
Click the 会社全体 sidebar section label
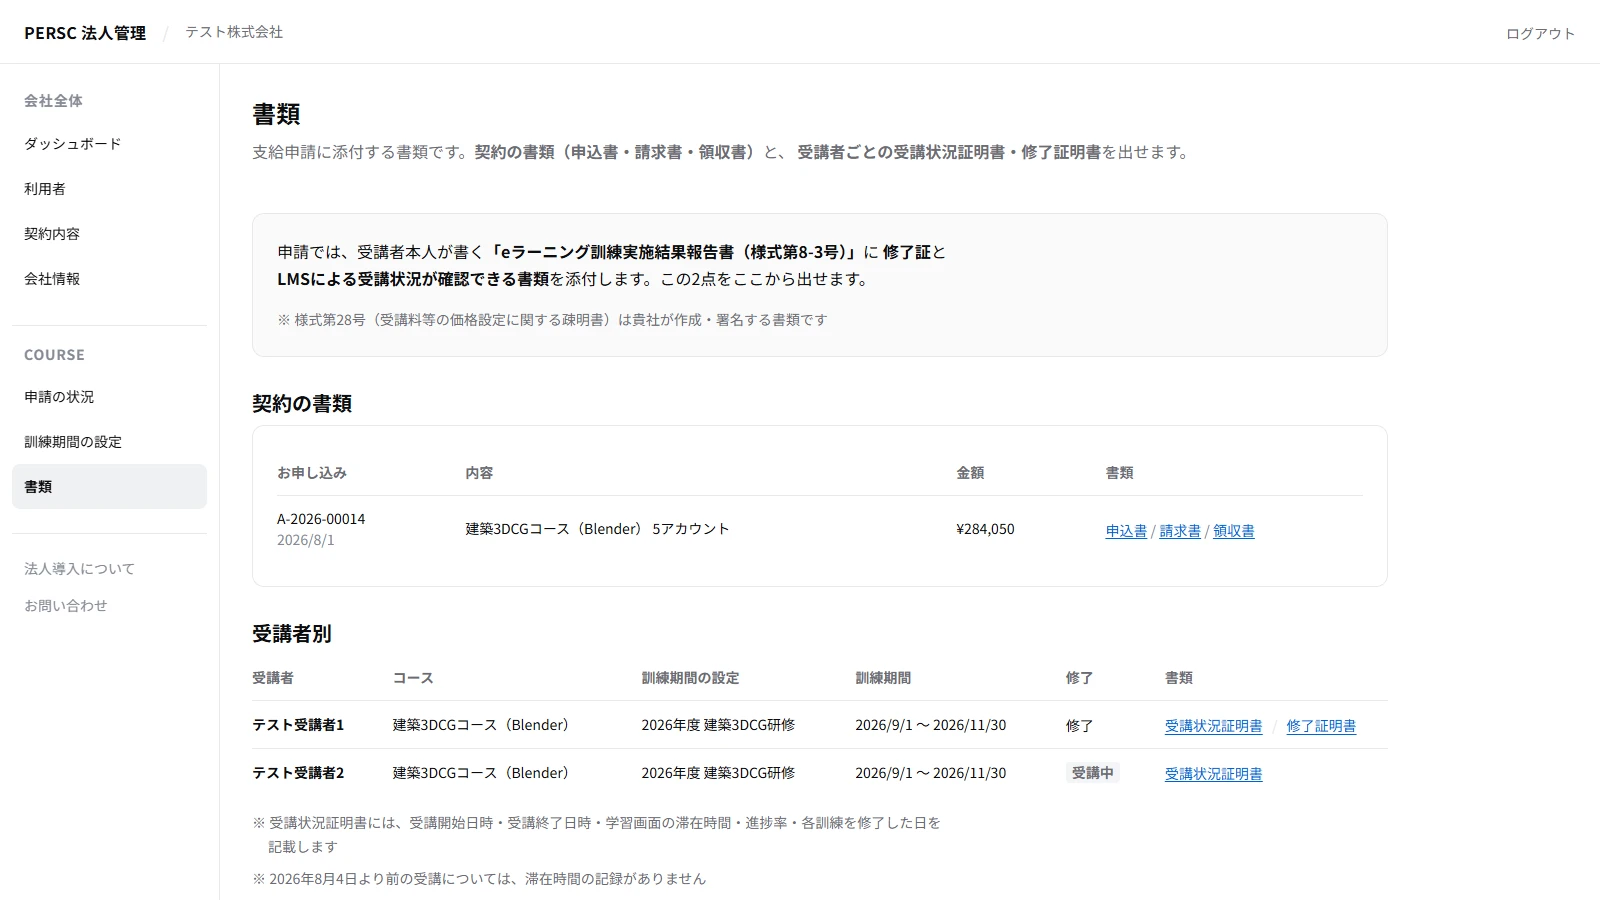(53, 101)
